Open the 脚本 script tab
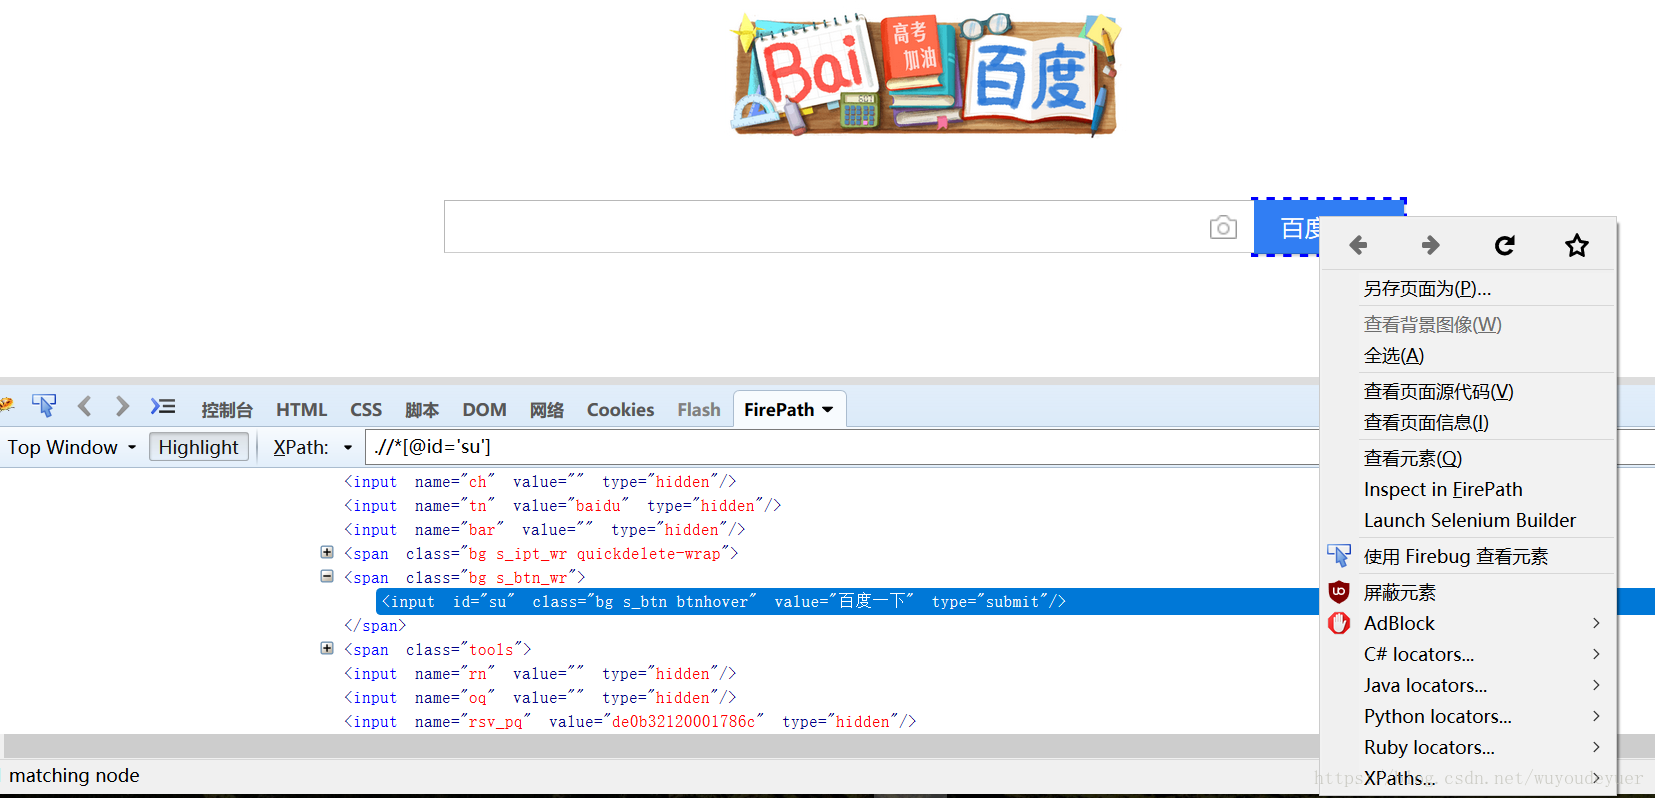Screen dimensions: 1655x798 click(422, 410)
